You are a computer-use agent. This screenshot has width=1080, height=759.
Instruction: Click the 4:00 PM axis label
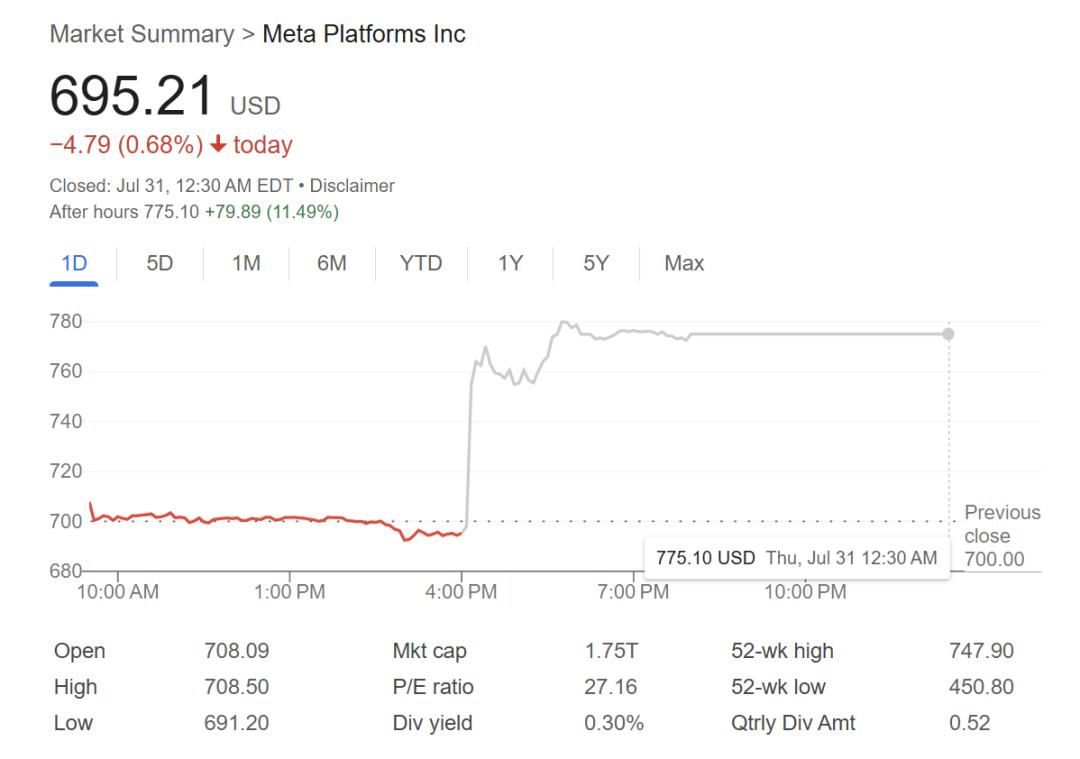point(461,592)
